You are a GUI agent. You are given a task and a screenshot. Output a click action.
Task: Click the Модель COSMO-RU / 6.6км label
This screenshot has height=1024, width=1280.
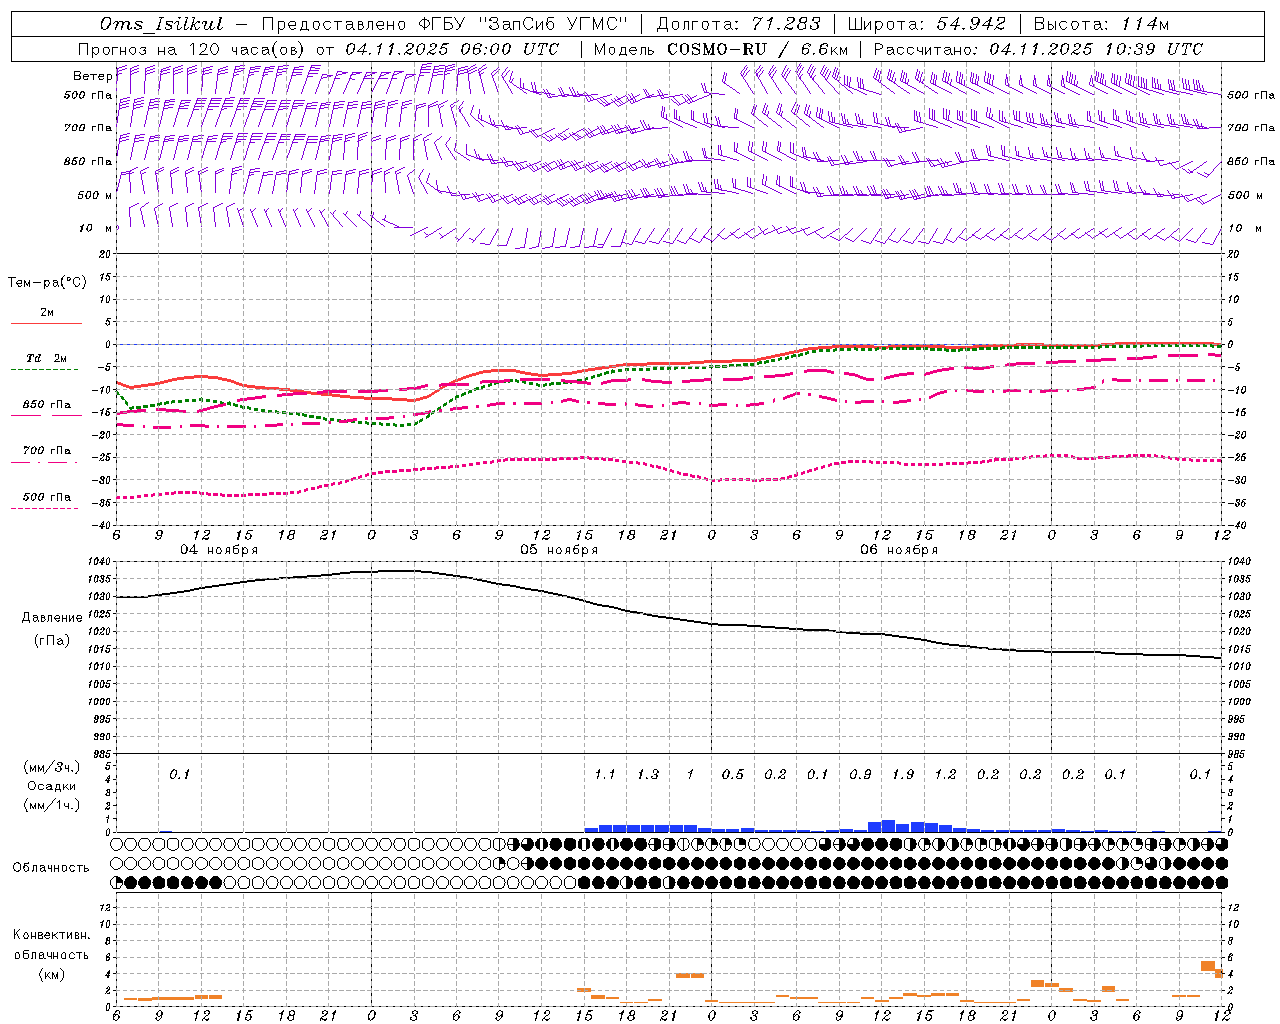pos(721,49)
